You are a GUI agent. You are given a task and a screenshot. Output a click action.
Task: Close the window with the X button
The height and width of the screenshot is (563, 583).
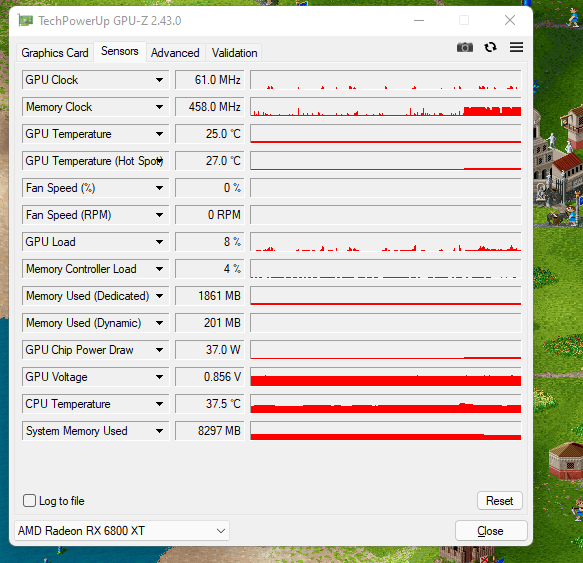click(510, 20)
